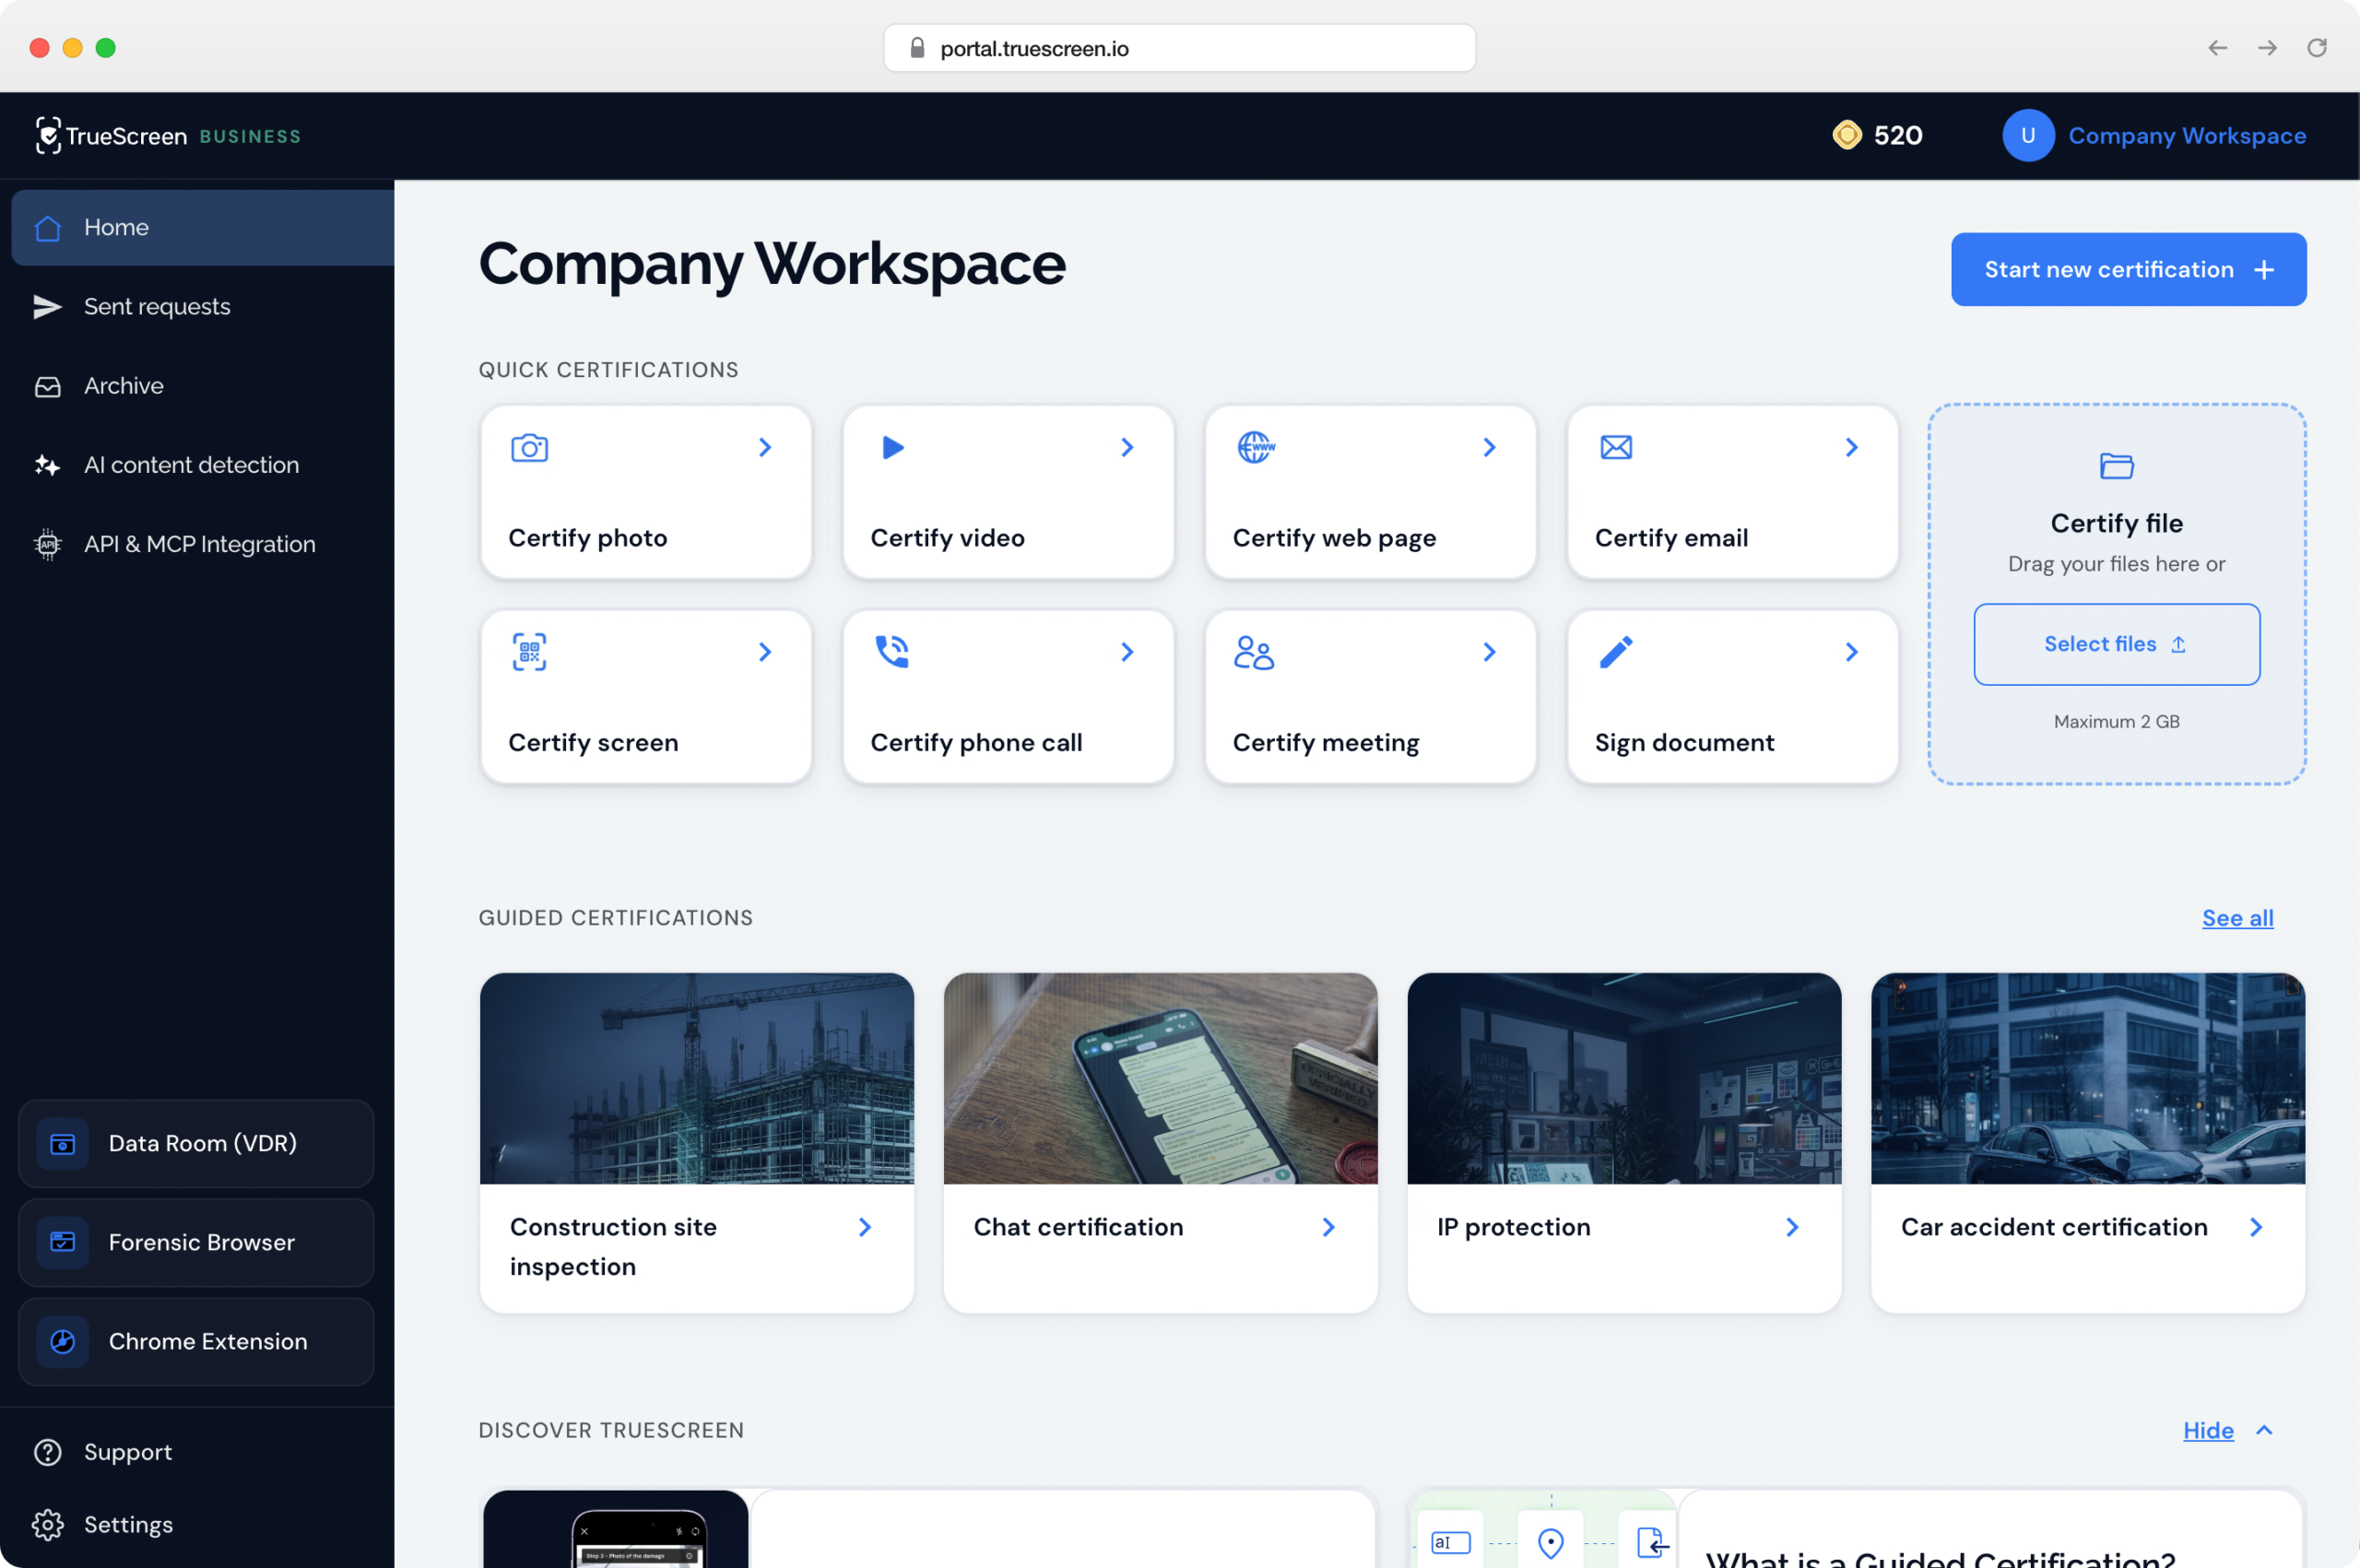
Task: Click See all guided certifications link
Action: (2237, 918)
